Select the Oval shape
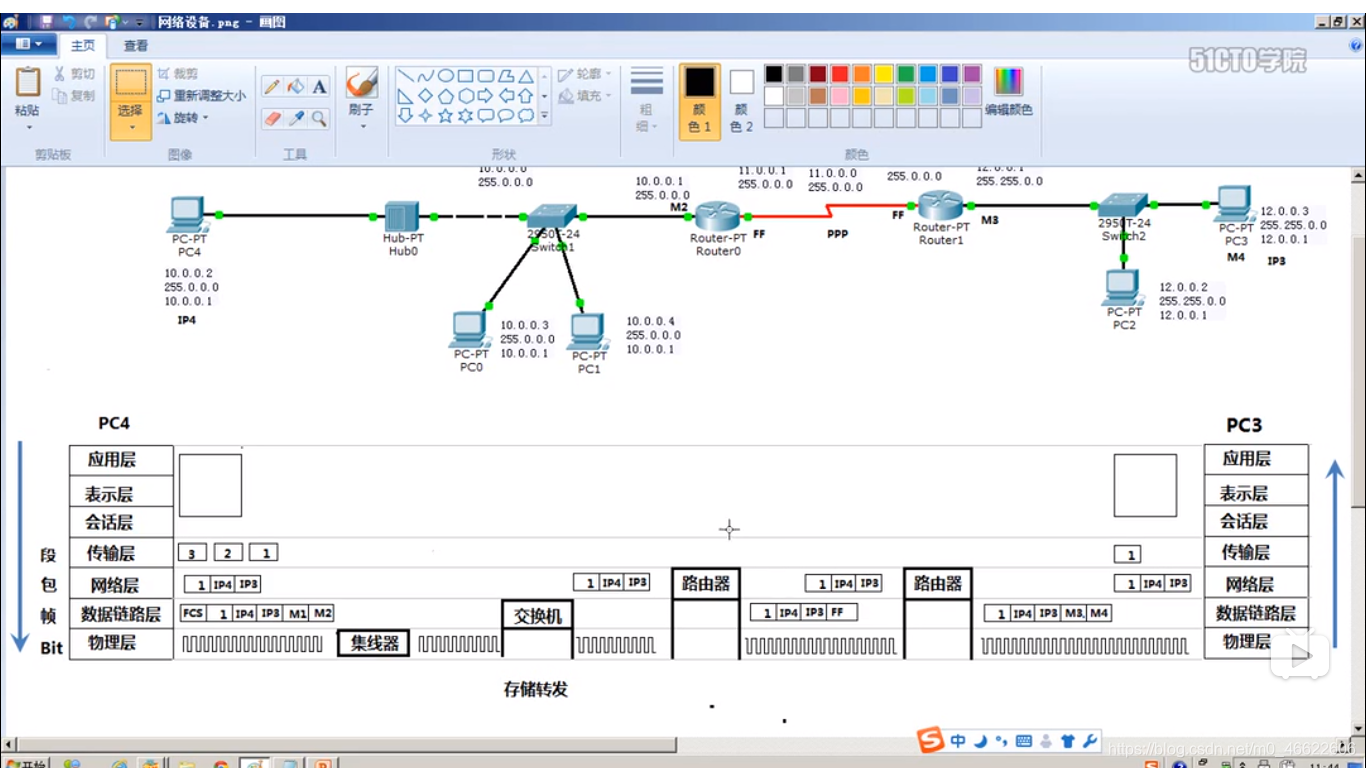Screen dimensions: 1366x768 coord(446,76)
